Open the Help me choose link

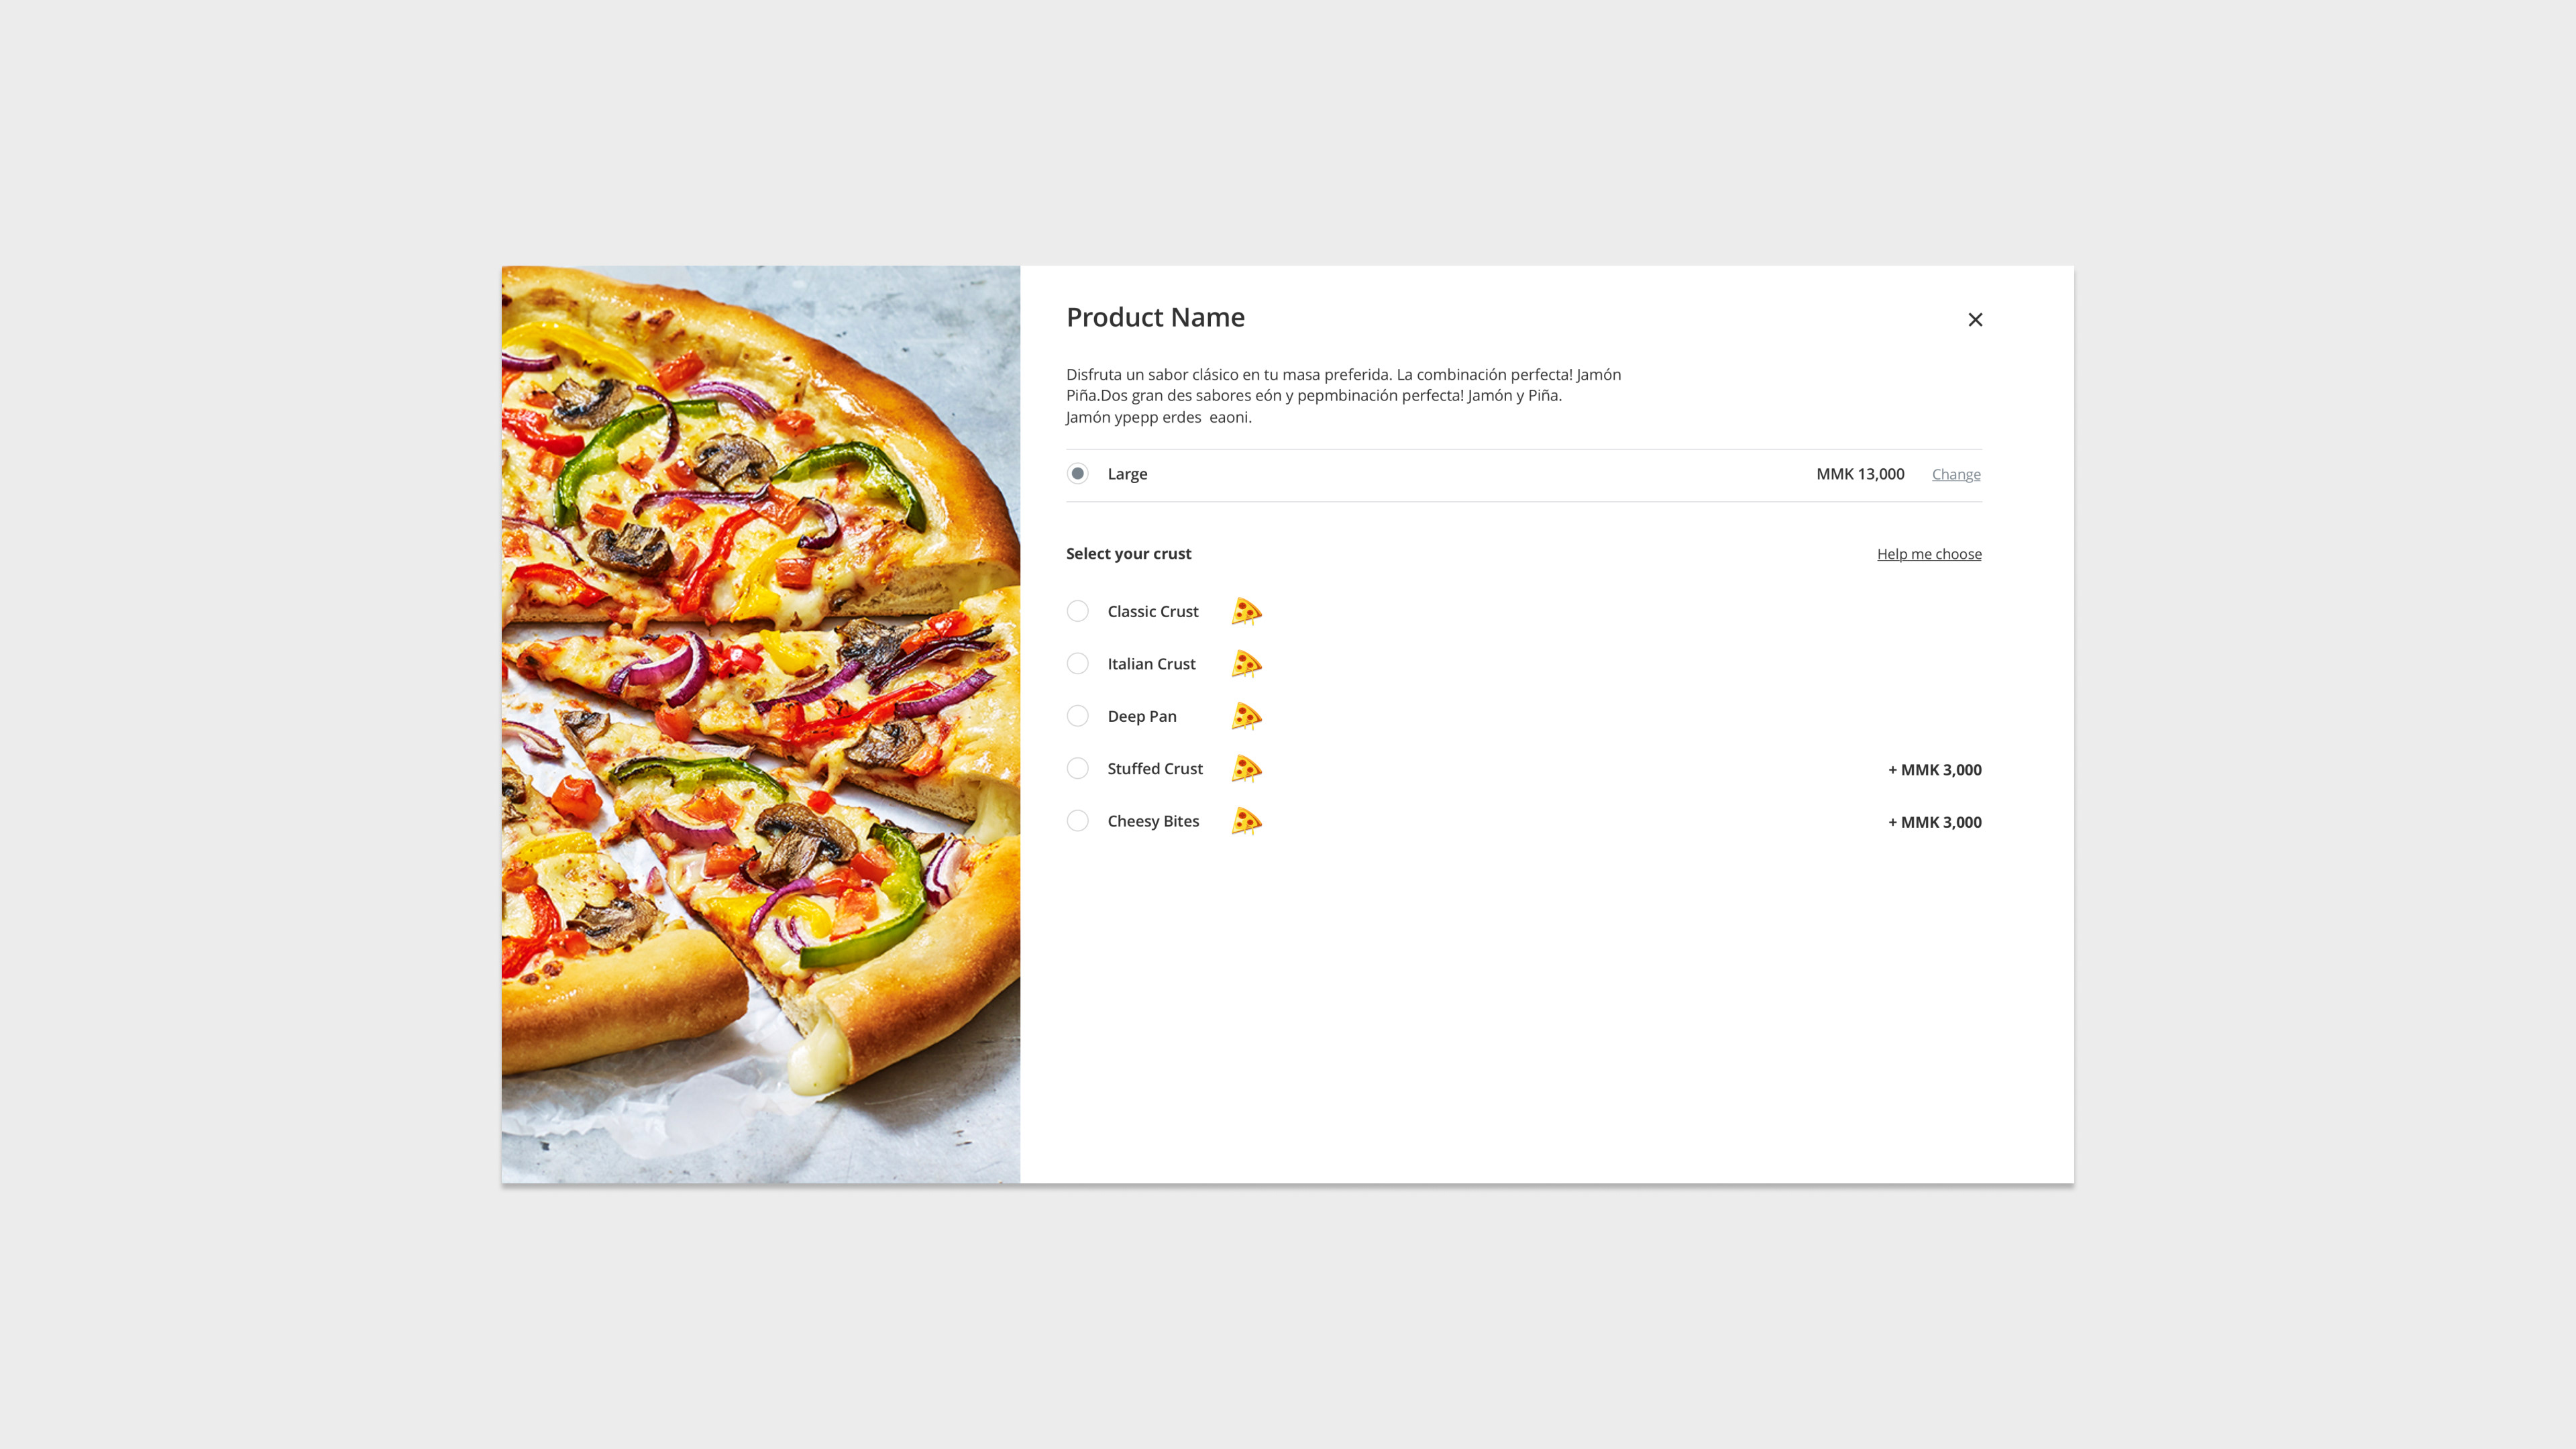pyautogui.click(x=1928, y=554)
